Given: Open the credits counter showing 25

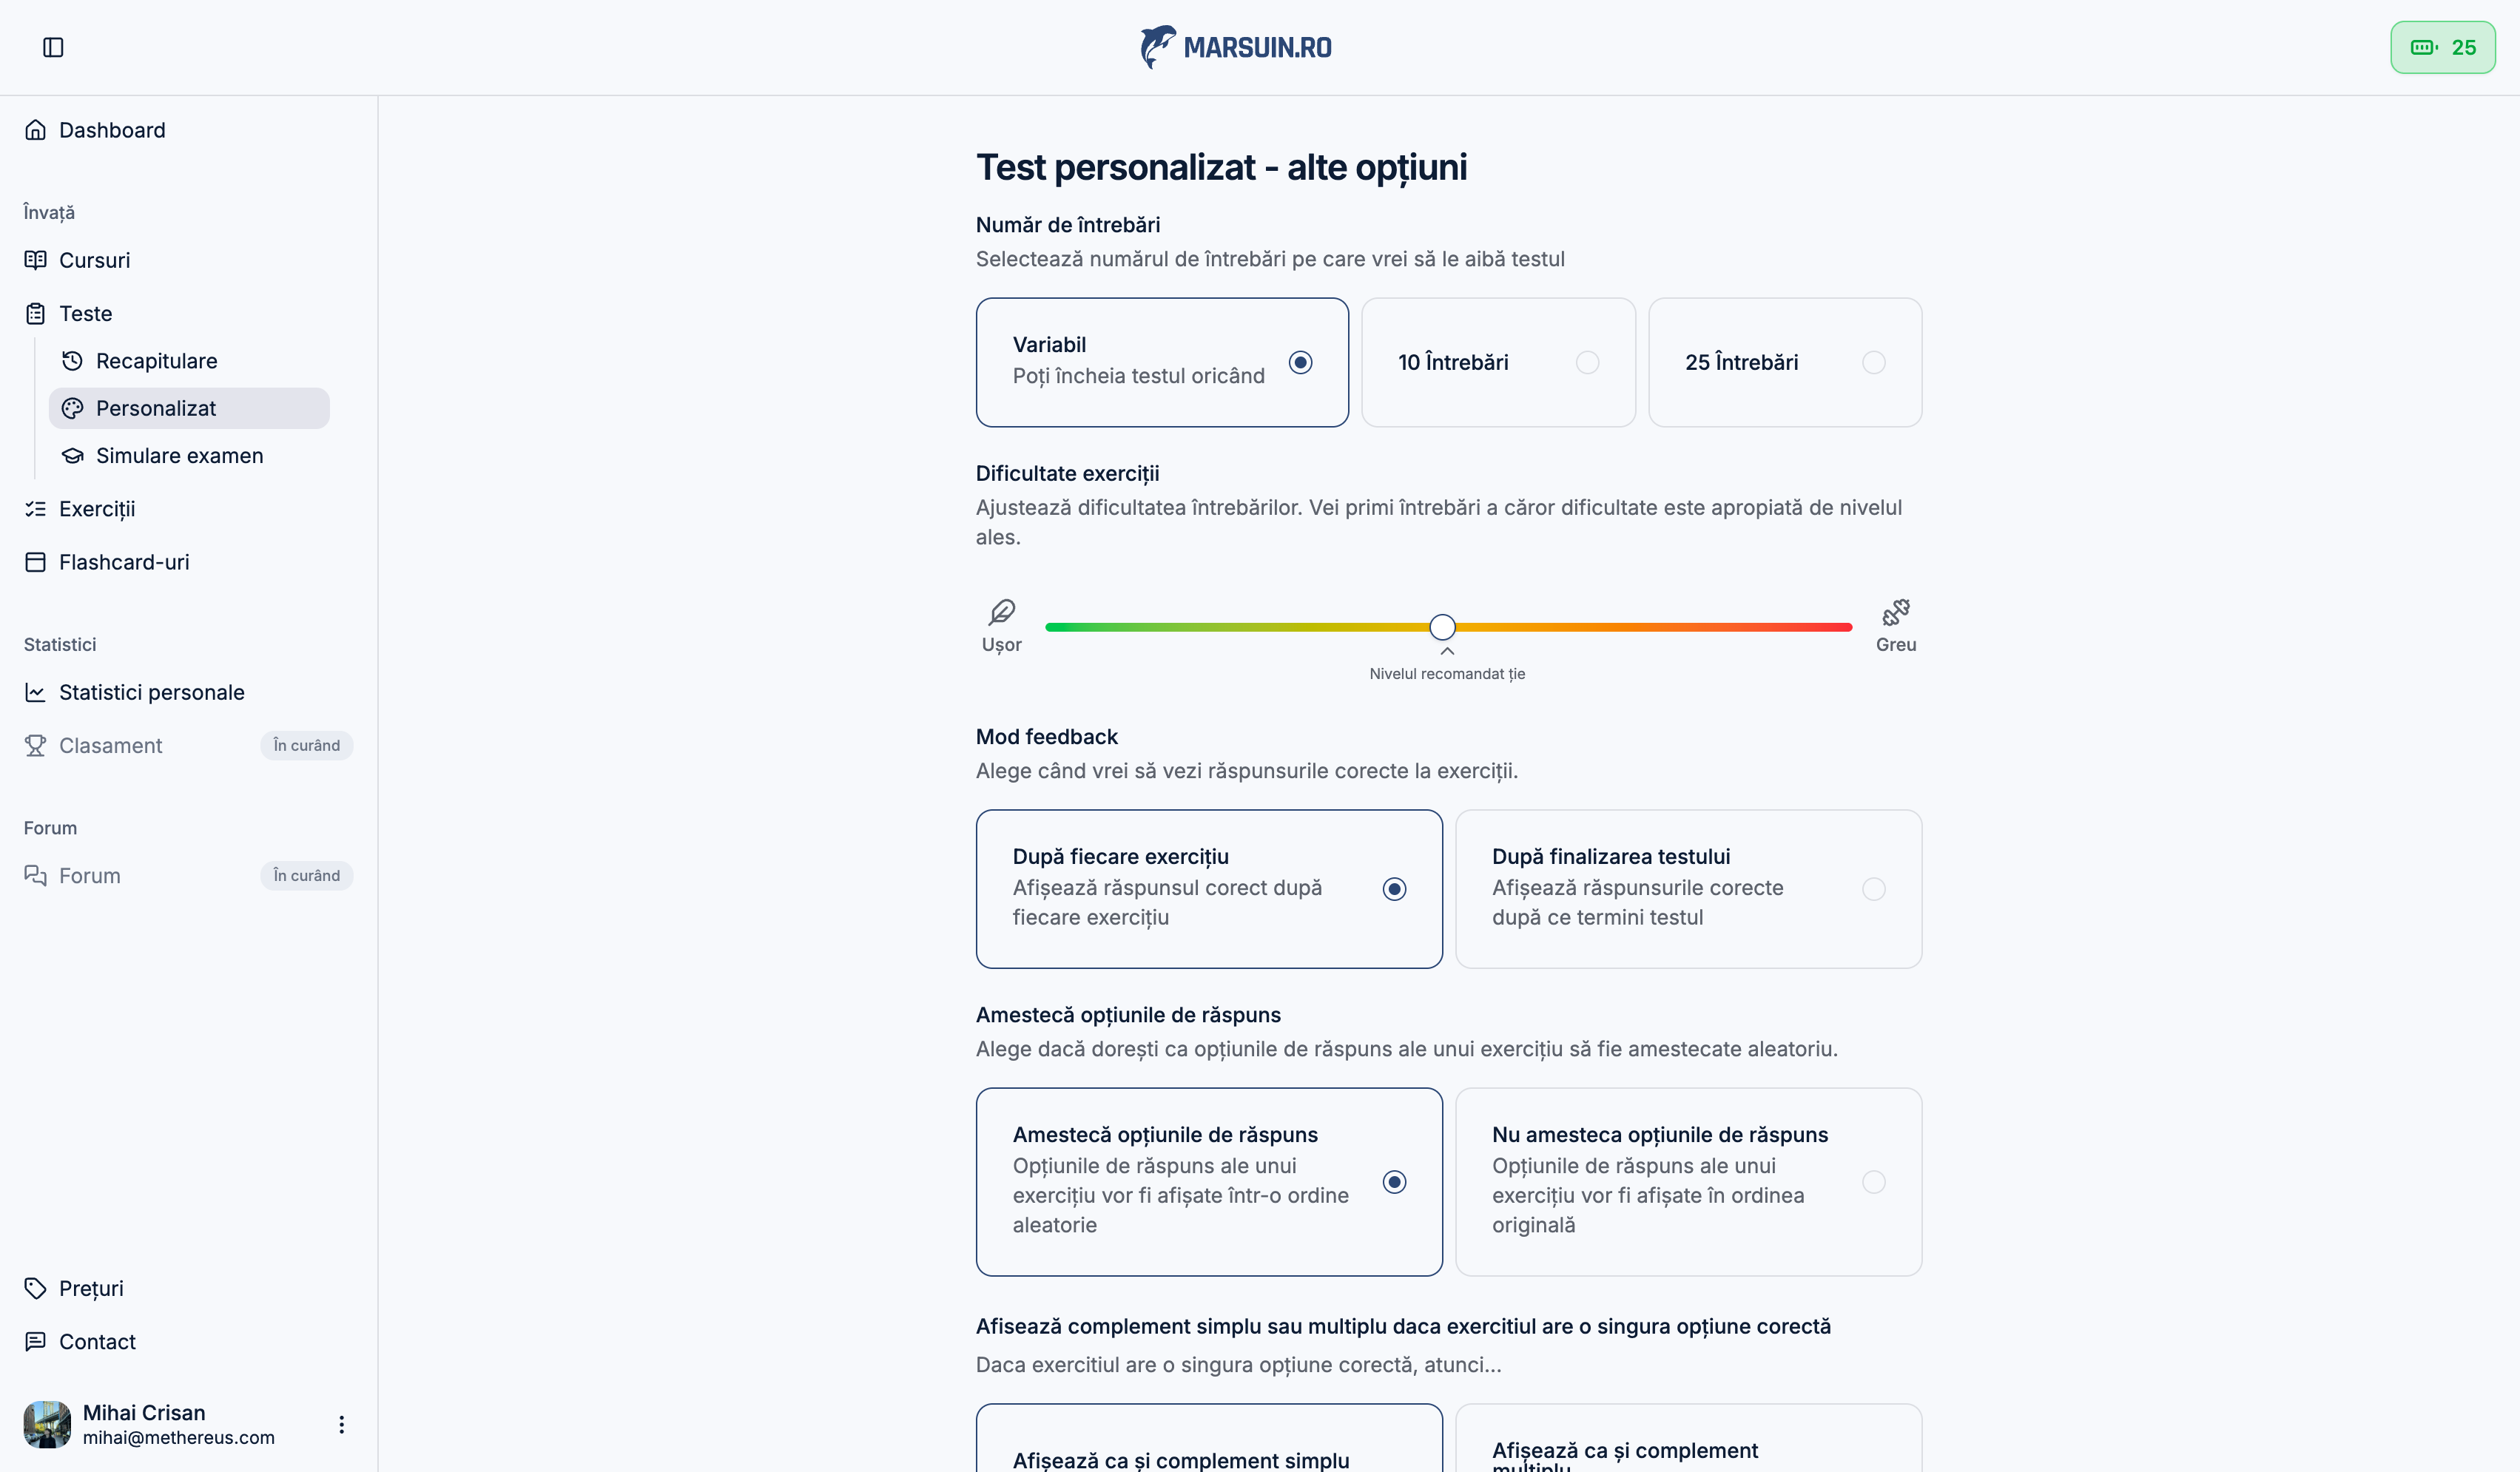Looking at the screenshot, I should (x=2442, y=47).
